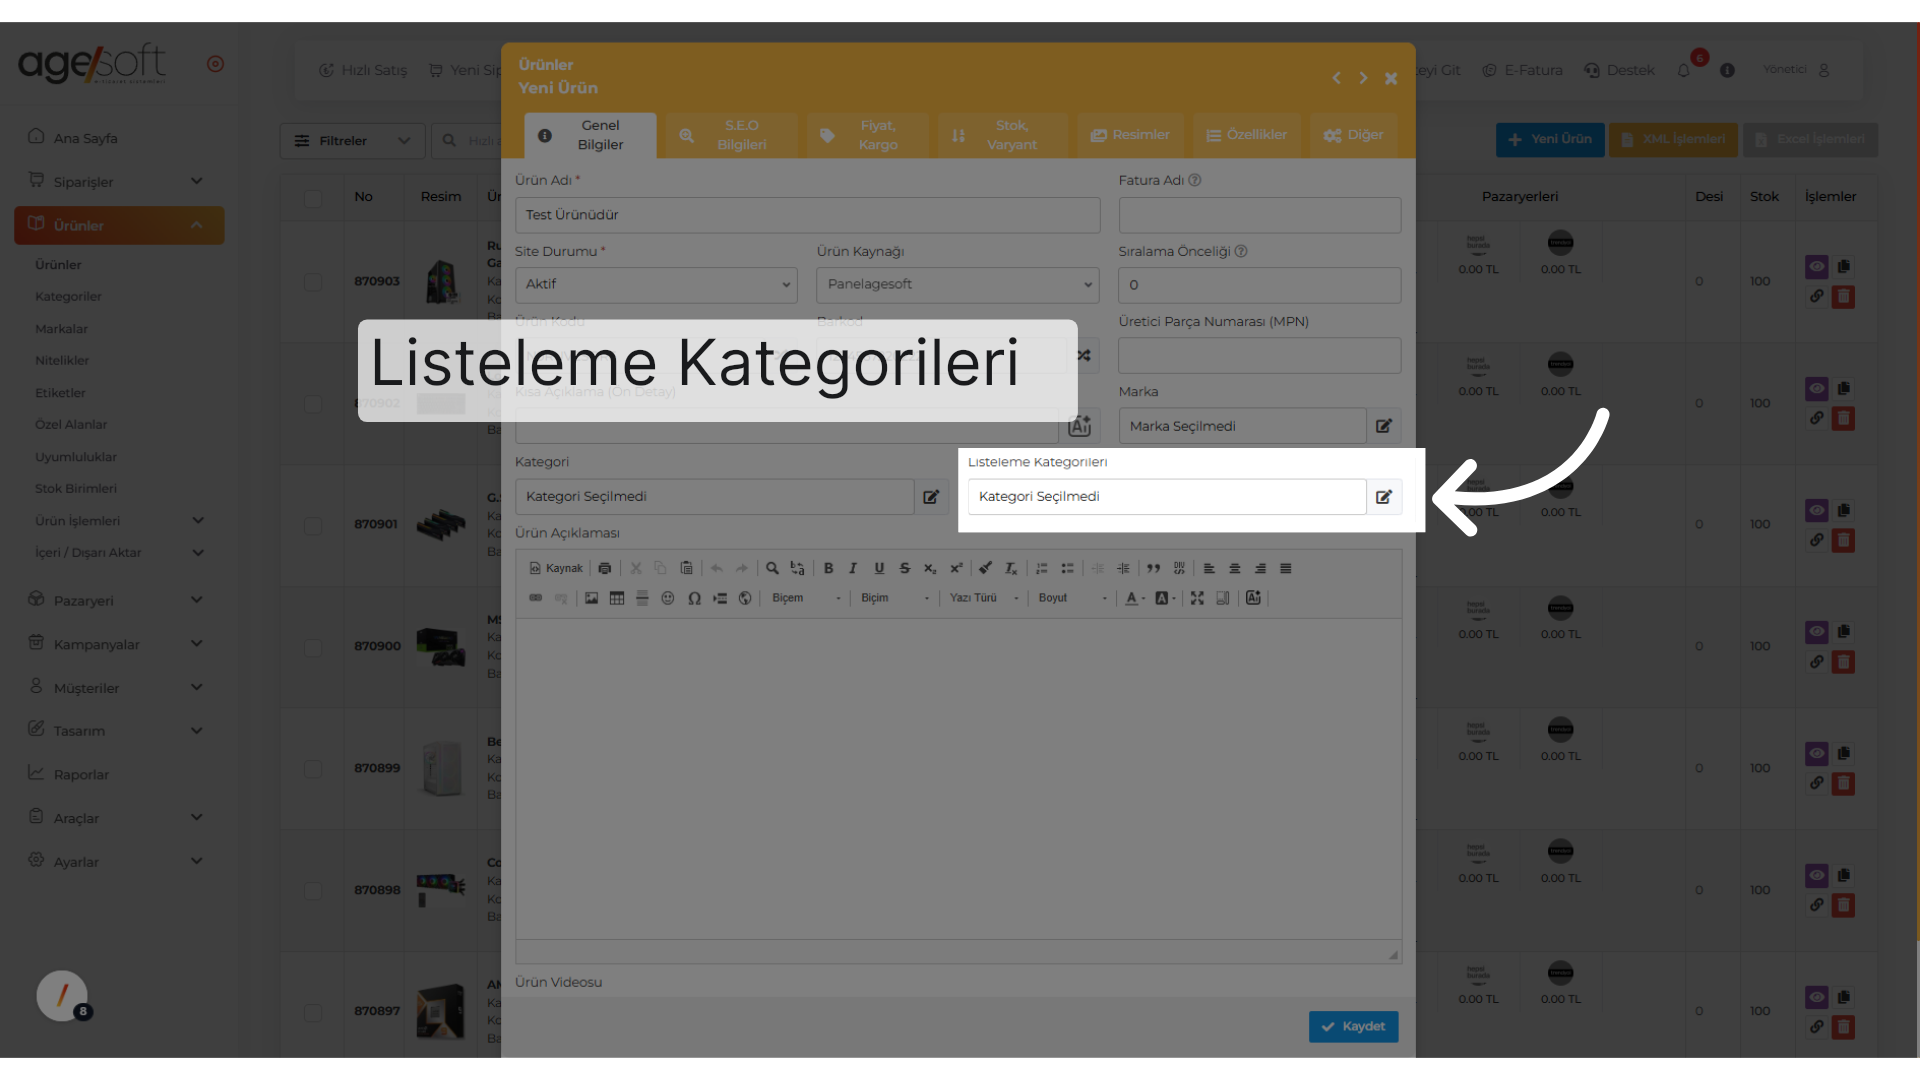Switch to Özellikler tab

pyautogui.click(x=1247, y=135)
